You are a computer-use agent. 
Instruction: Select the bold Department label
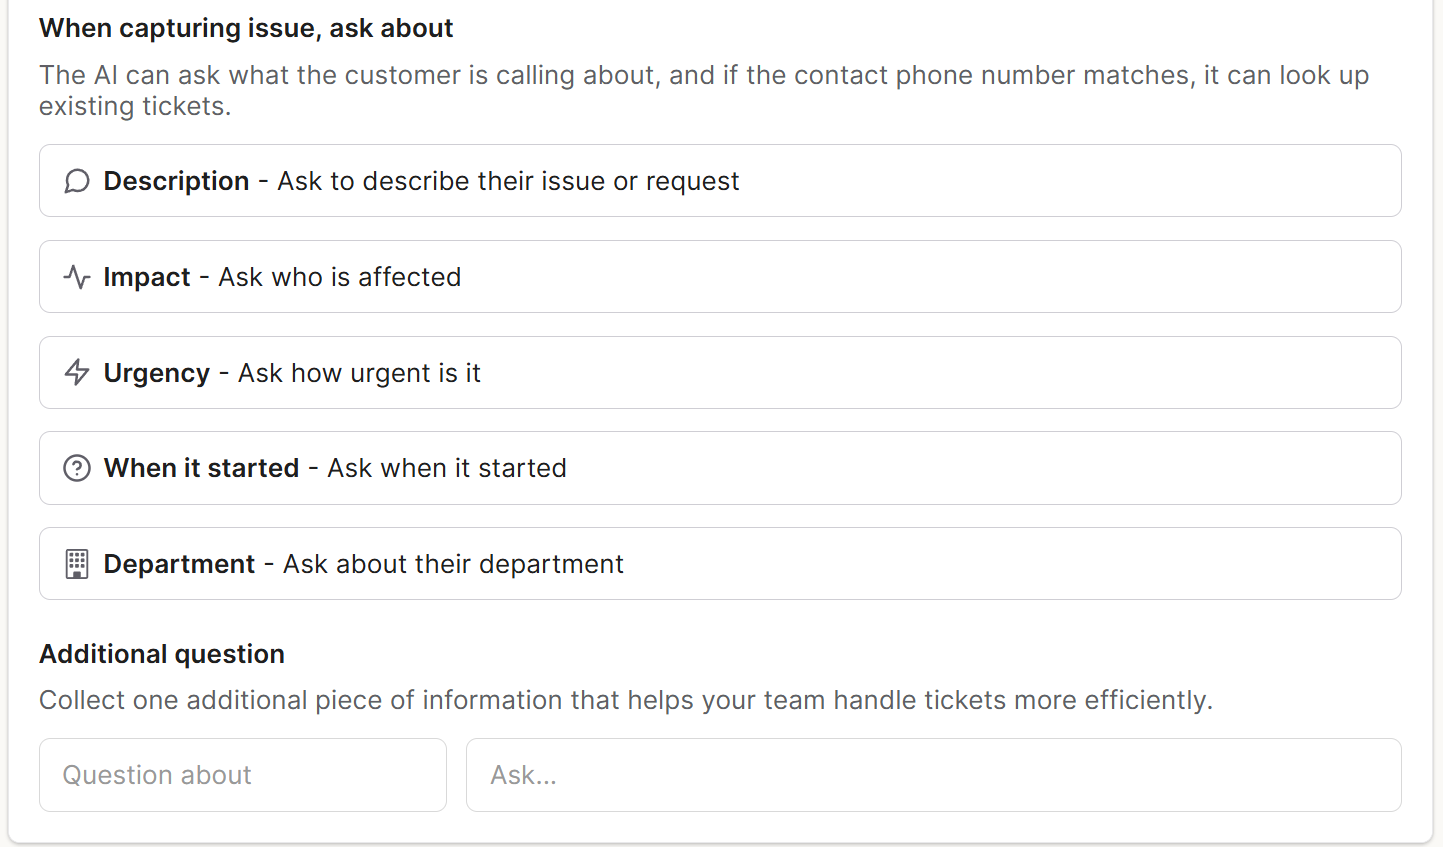tap(179, 564)
